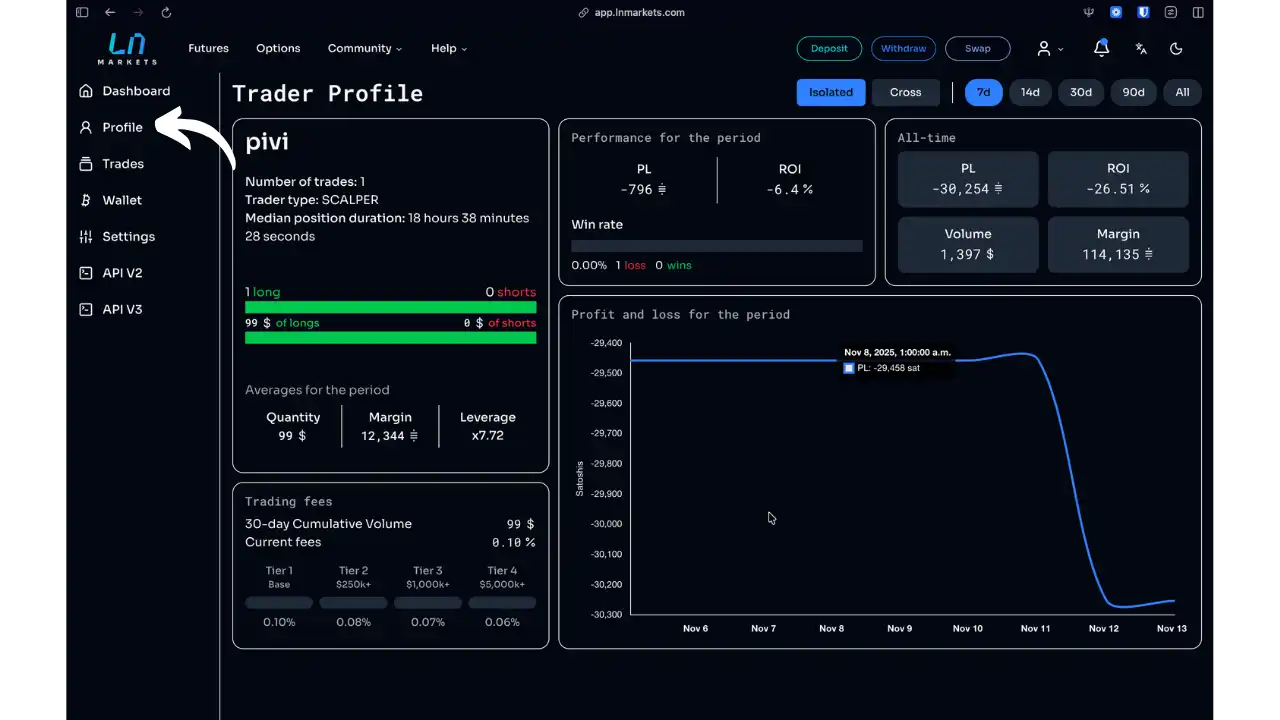1280x720 pixels.
Task: Open the notifications bell
Action: coord(1101,48)
